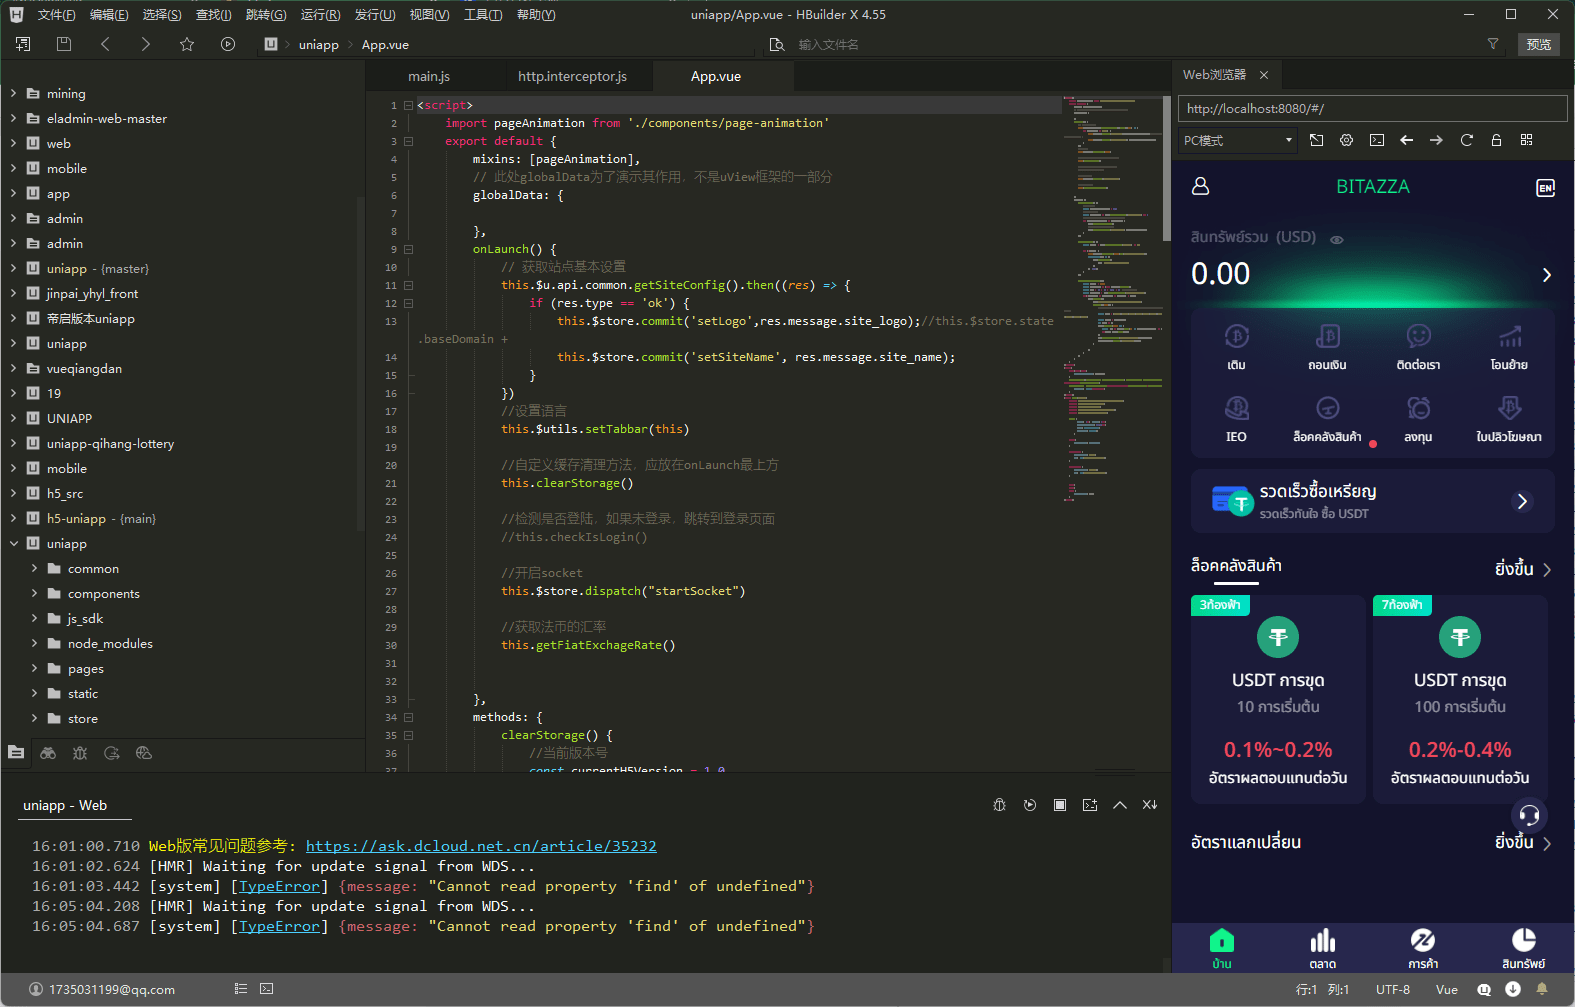
Task: Click the run/play icon in toolbar
Action: [x=228, y=44]
